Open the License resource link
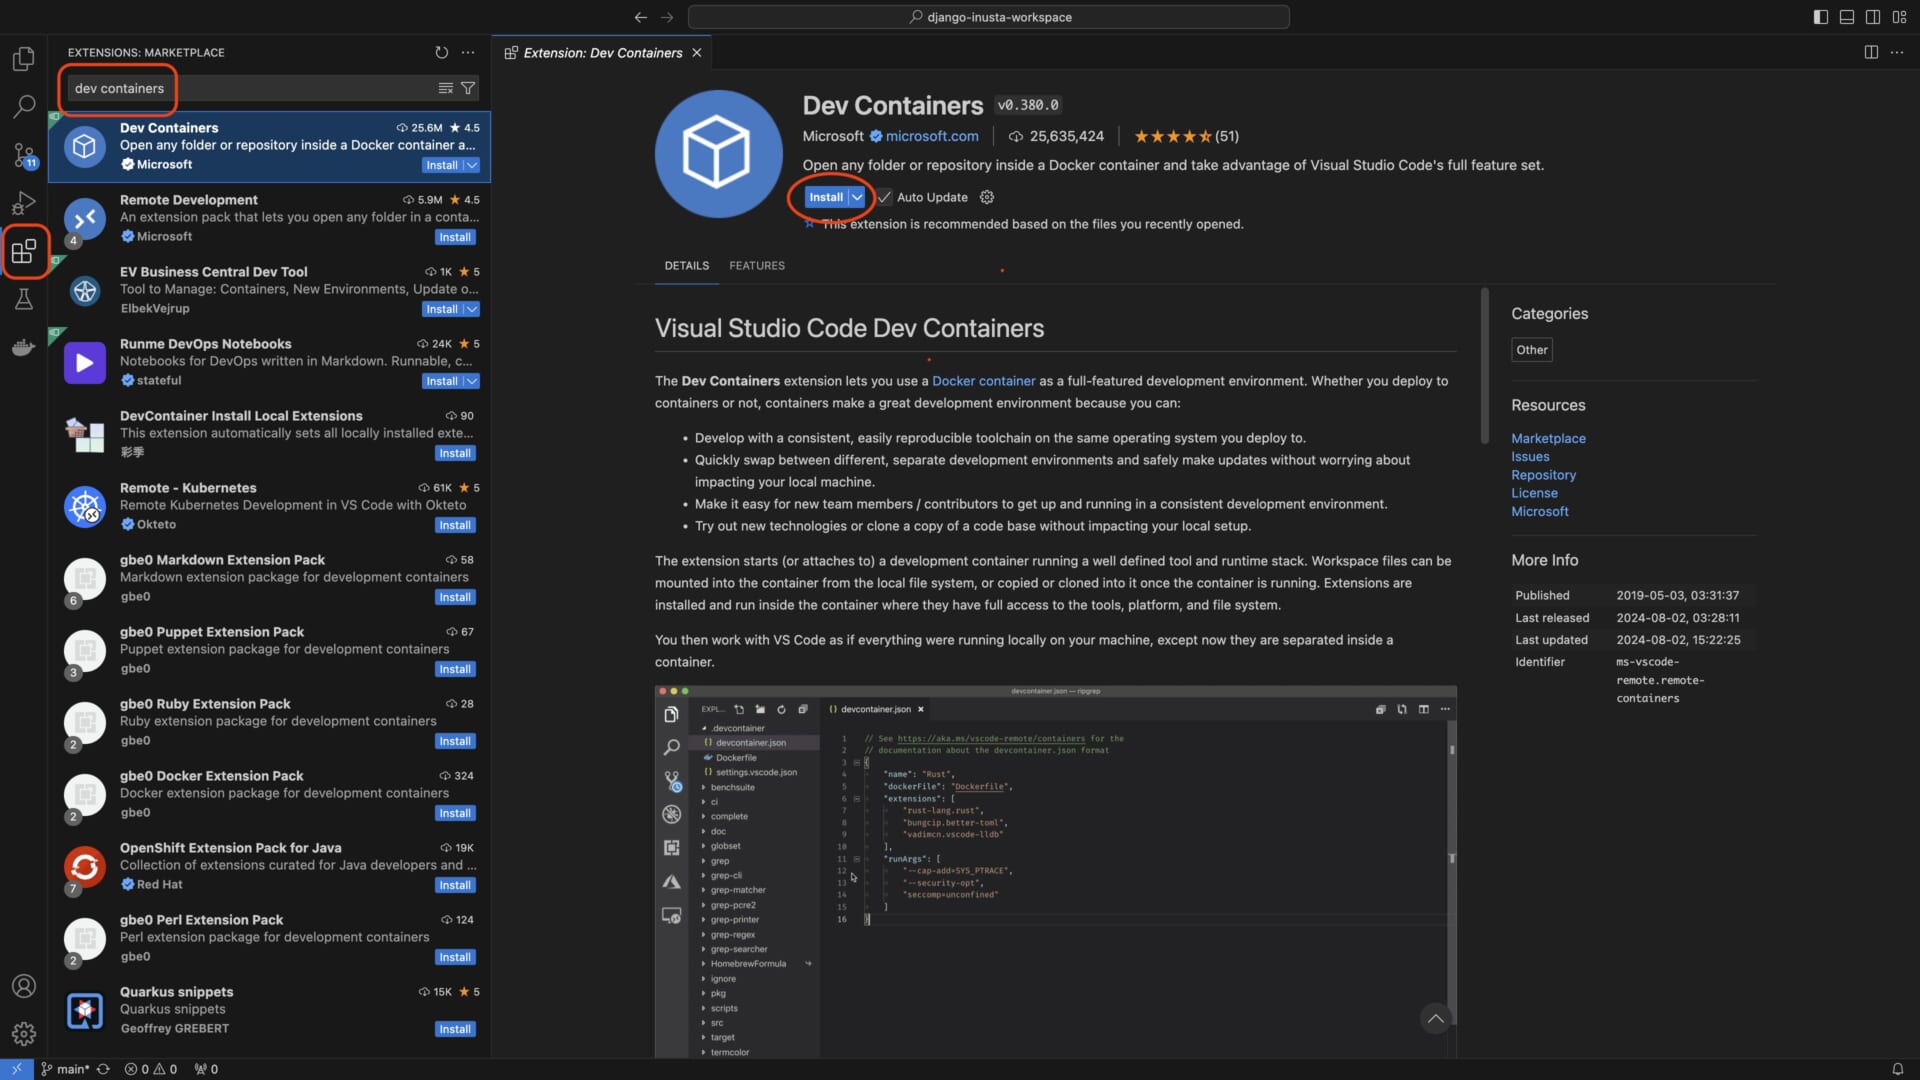This screenshot has width=1920, height=1080. point(1534,493)
